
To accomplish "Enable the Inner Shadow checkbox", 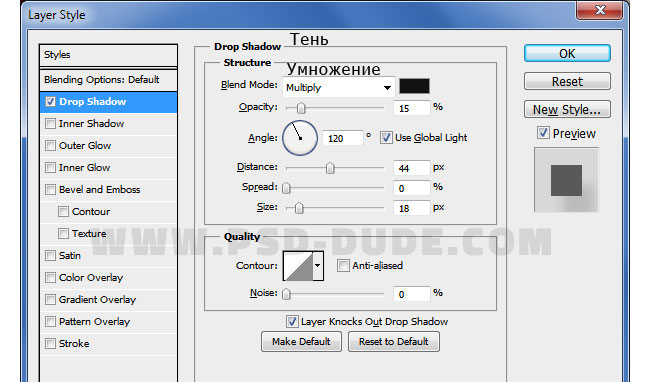I will (x=51, y=123).
